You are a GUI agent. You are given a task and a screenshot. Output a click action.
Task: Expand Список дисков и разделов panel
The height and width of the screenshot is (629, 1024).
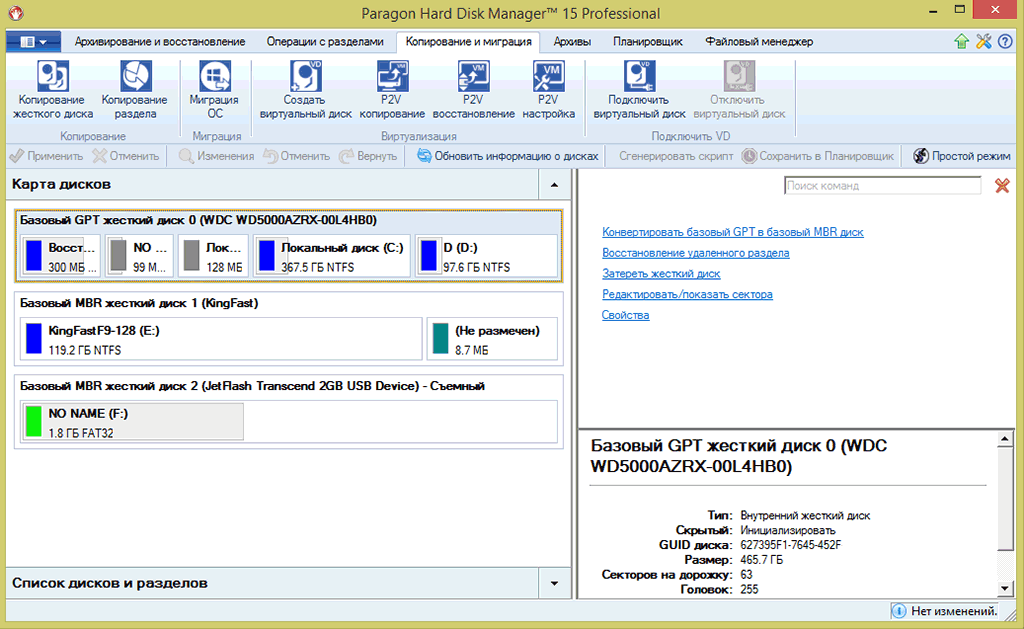553,582
